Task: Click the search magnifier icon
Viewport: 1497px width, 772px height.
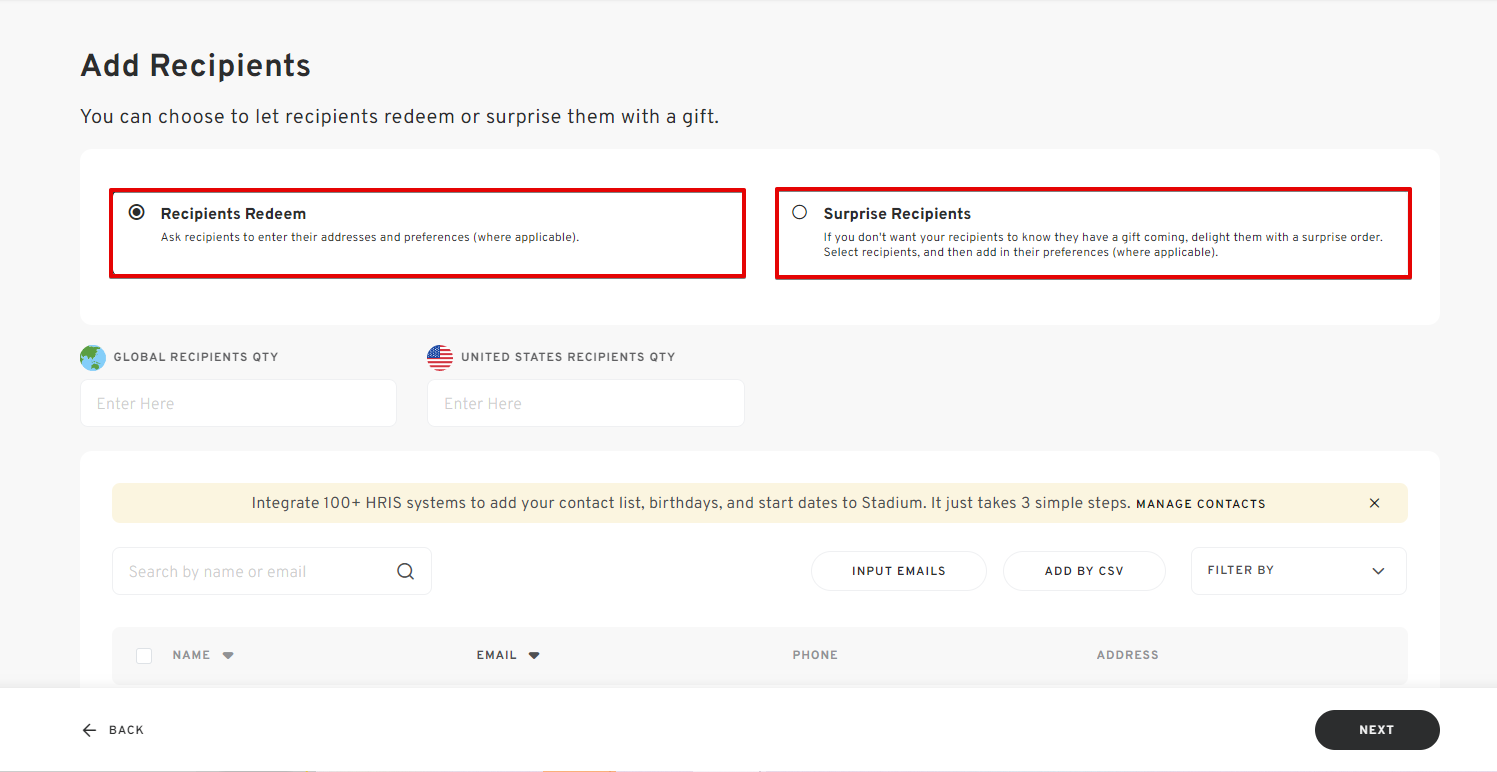Action: pyautogui.click(x=405, y=571)
